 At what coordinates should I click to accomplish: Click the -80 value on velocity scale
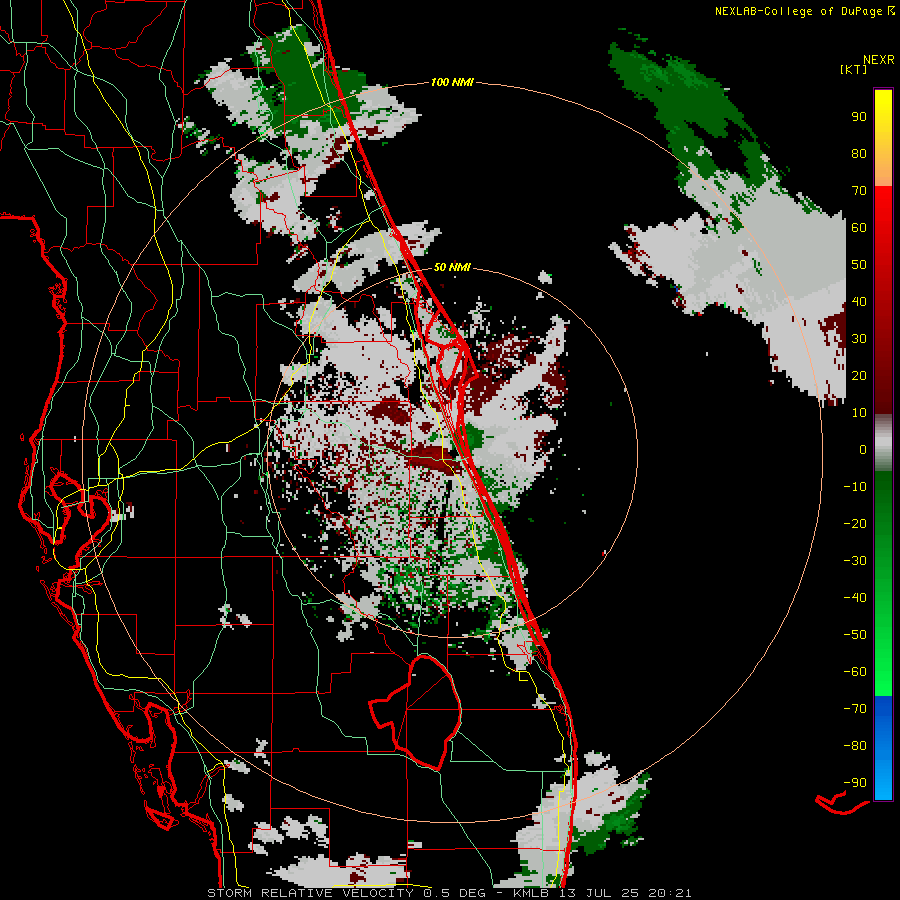click(855, 746)
